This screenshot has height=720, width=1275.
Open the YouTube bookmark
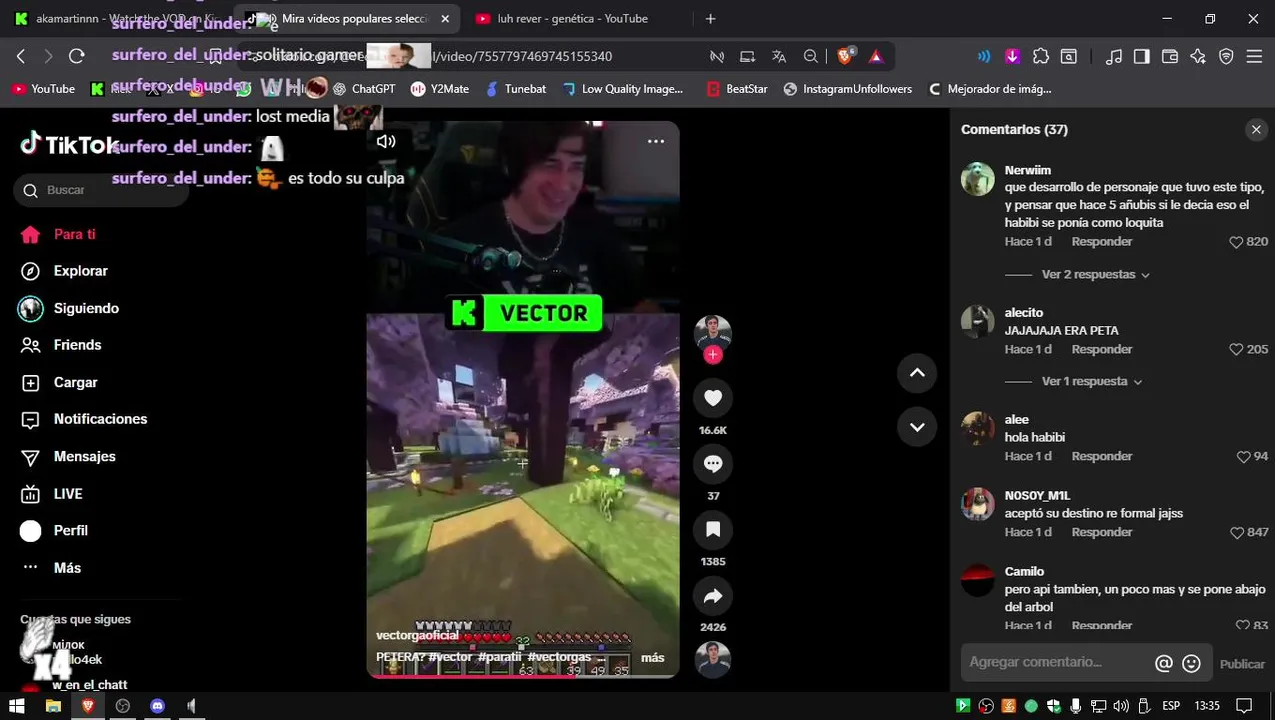tap(43, 89)
